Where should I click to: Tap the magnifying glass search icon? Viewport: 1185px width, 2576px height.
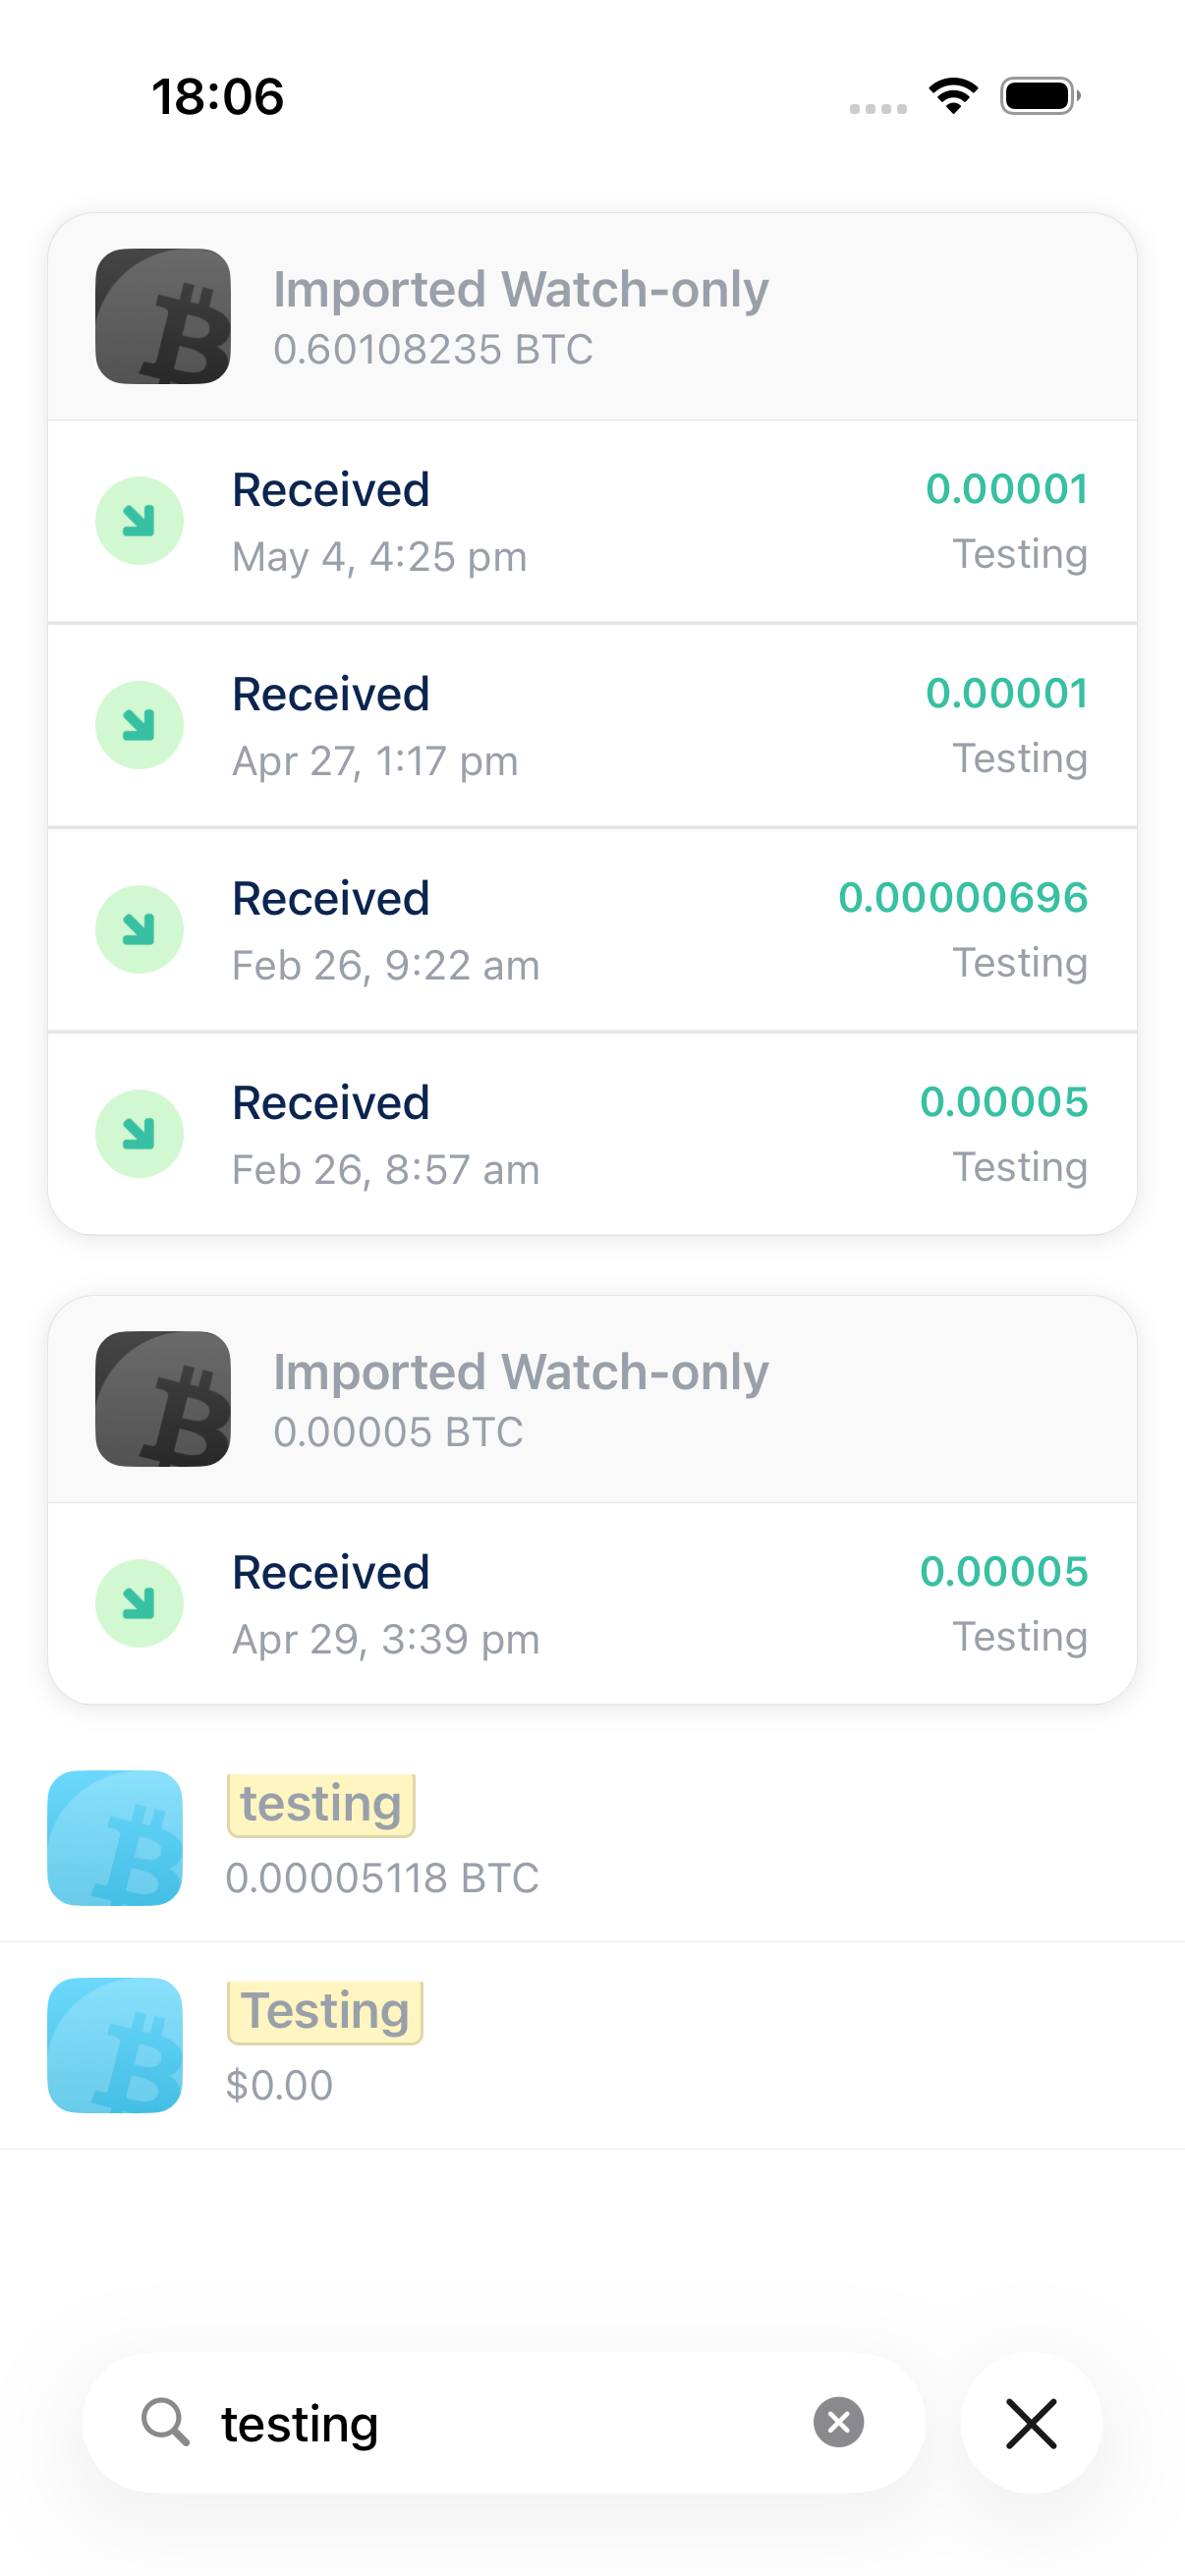pos(165,2422)
